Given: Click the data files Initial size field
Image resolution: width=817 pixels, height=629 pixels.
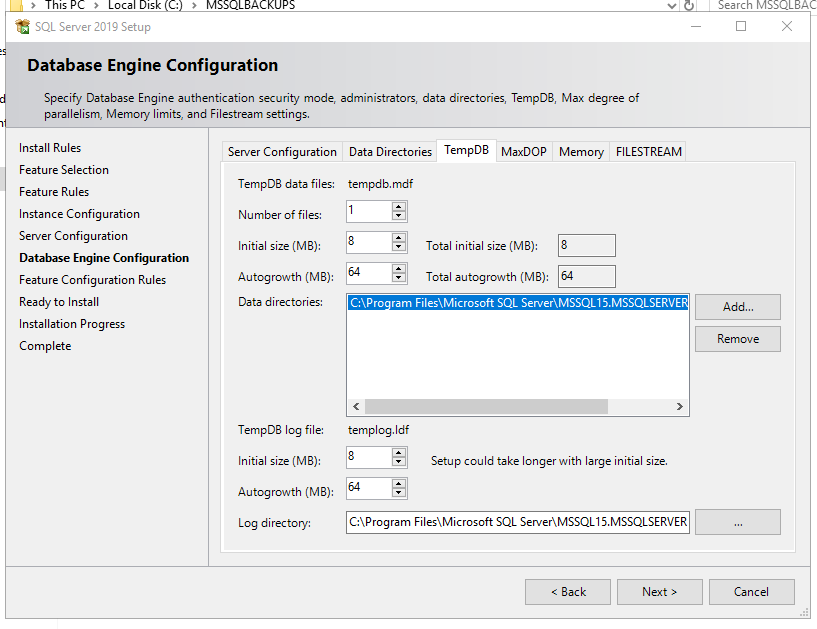Looking at the screenshot, I should coord(369,242).
